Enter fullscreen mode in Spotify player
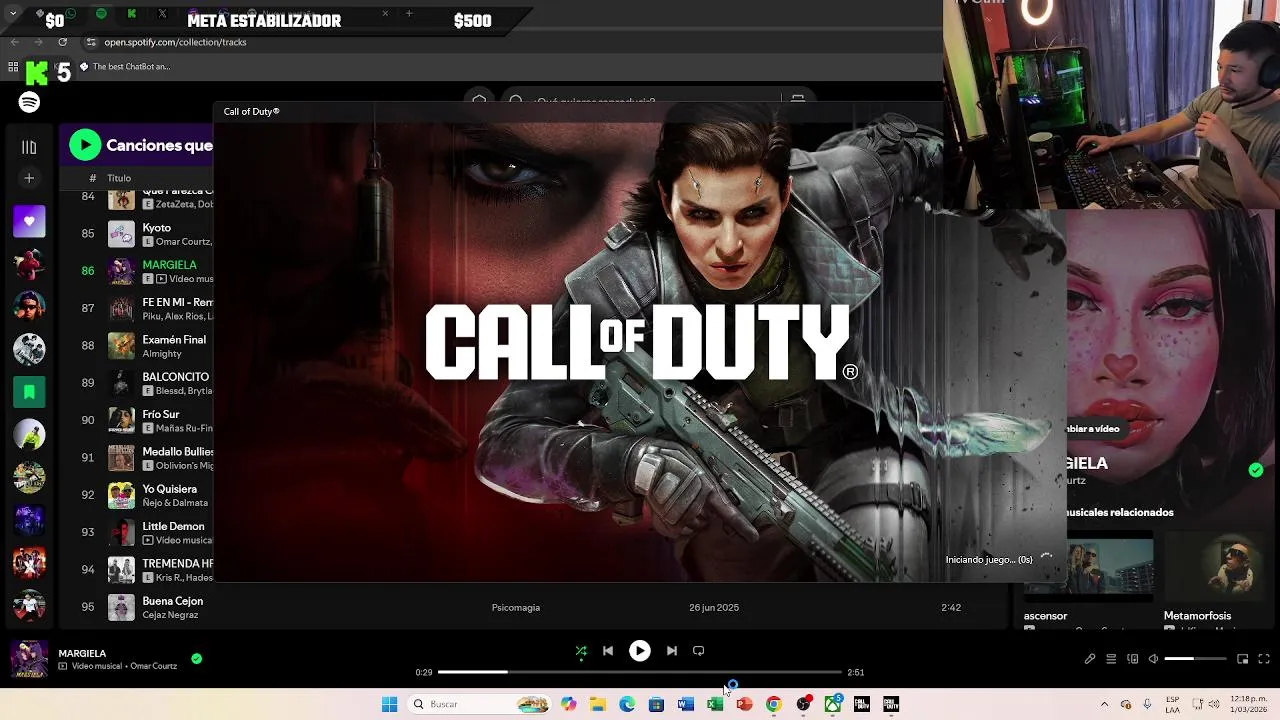The image size is (1280, 720). click(1264, 659)
